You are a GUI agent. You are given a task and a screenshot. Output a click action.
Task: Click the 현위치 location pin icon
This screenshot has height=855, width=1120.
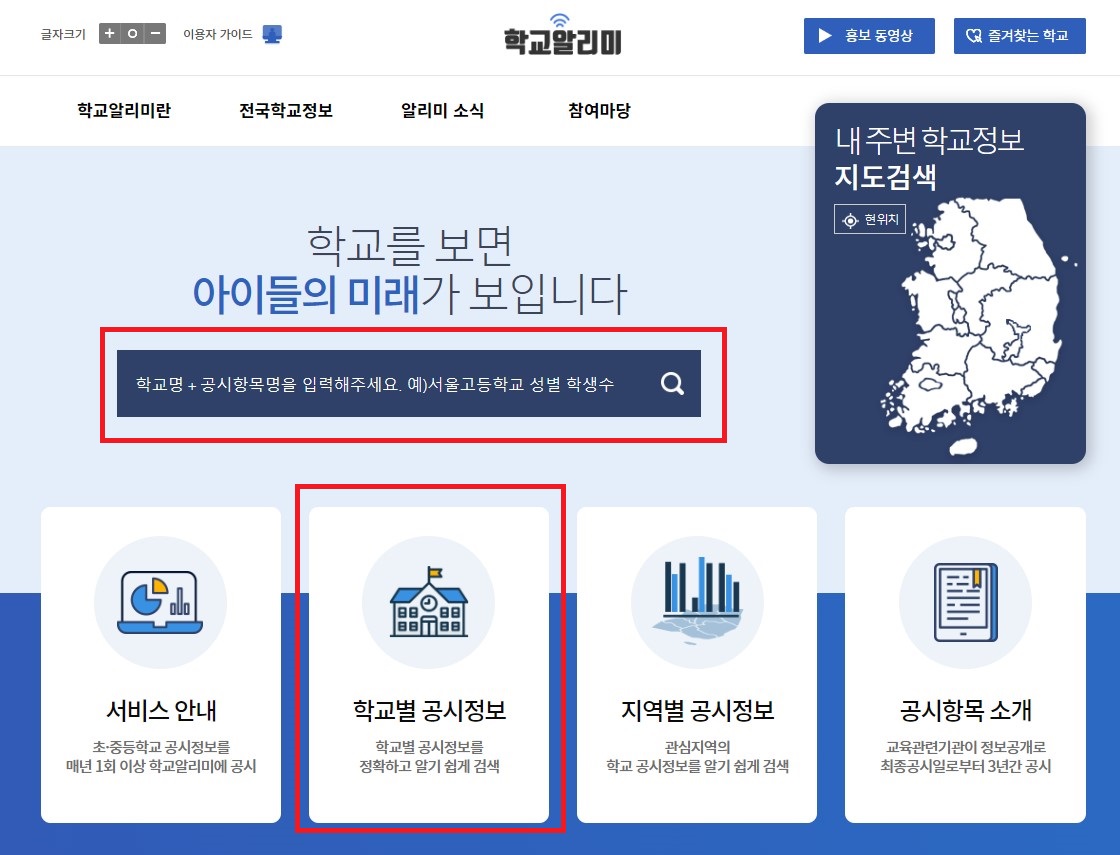point(851,219)
